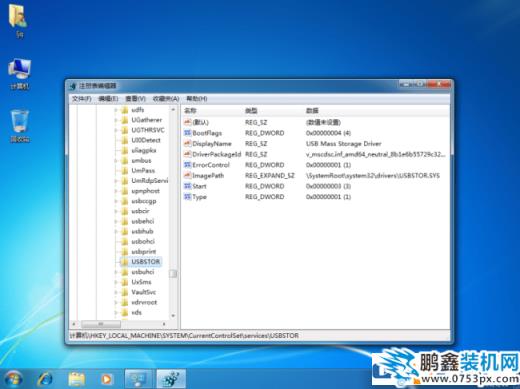Select the usbohci key in the tree

click(143, 241)
